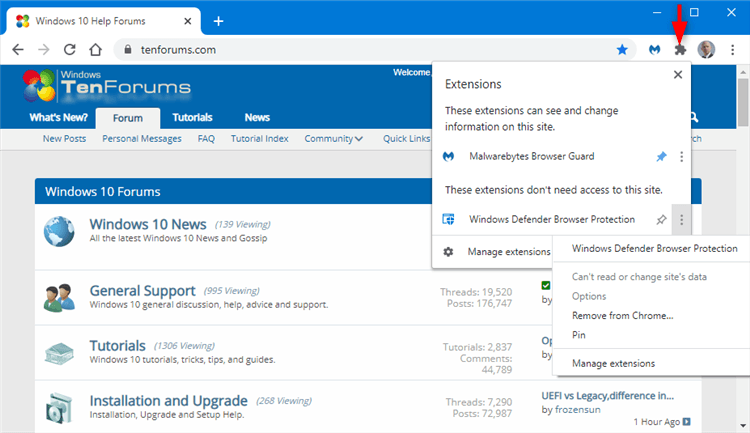
Task: Choose Pin in the context menu
Action: pos(578,335)
